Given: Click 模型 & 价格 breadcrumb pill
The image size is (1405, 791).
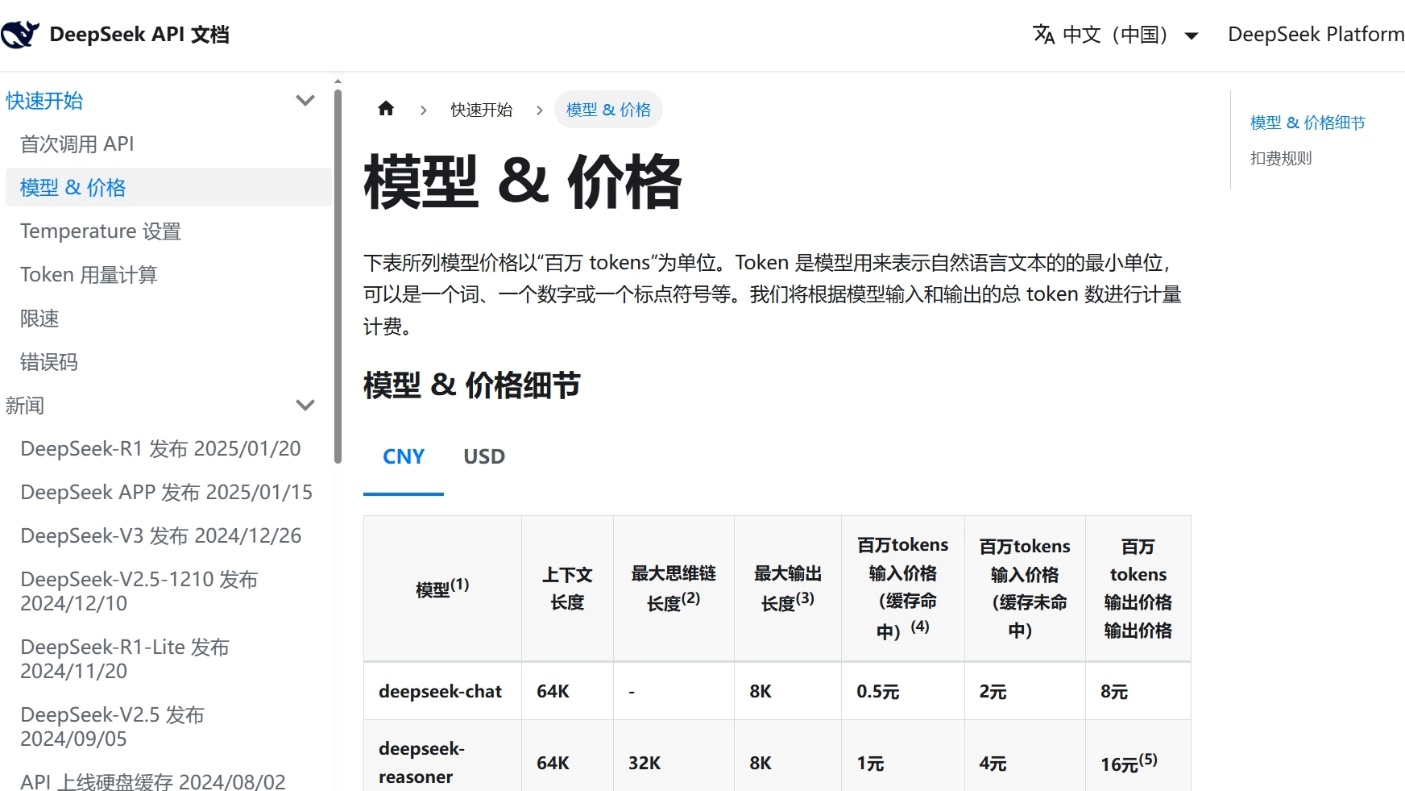Looking at the screenshot, I should [x=608, y=109].
